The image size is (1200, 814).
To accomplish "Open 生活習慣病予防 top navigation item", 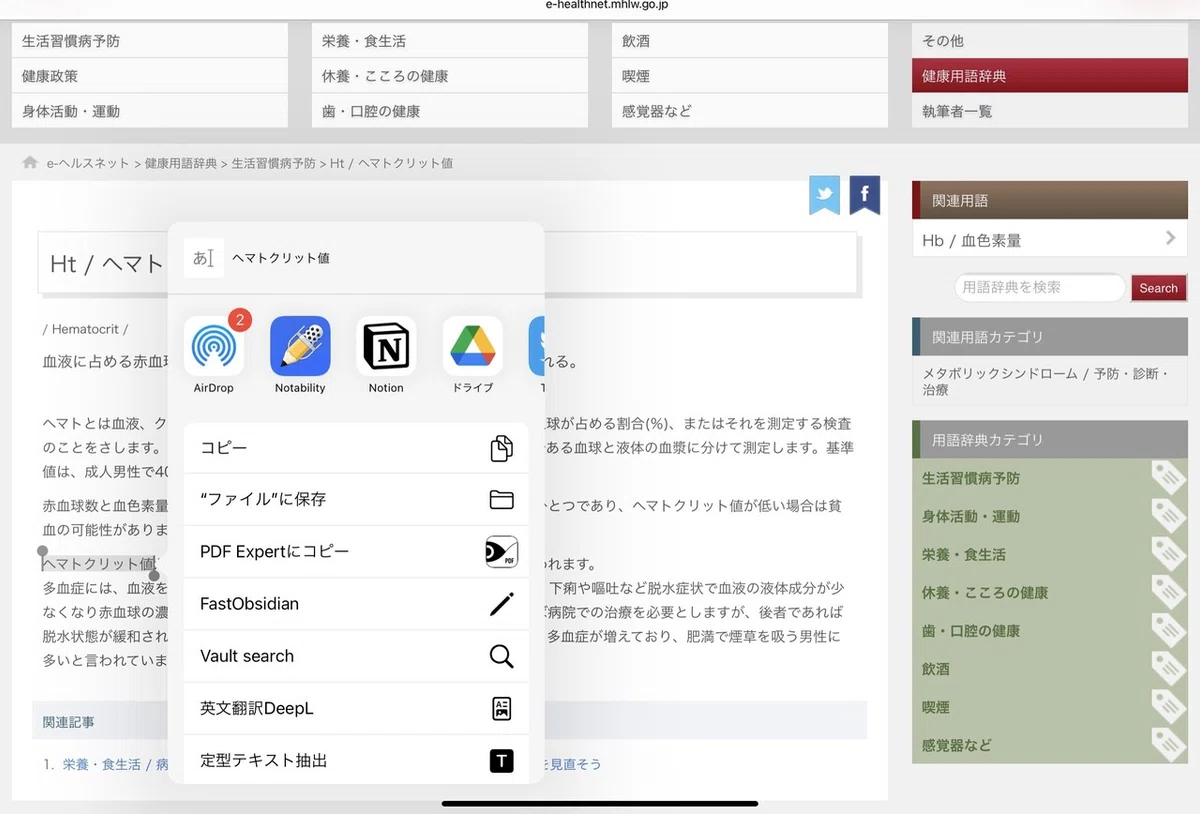I will (x=150, y=41).
